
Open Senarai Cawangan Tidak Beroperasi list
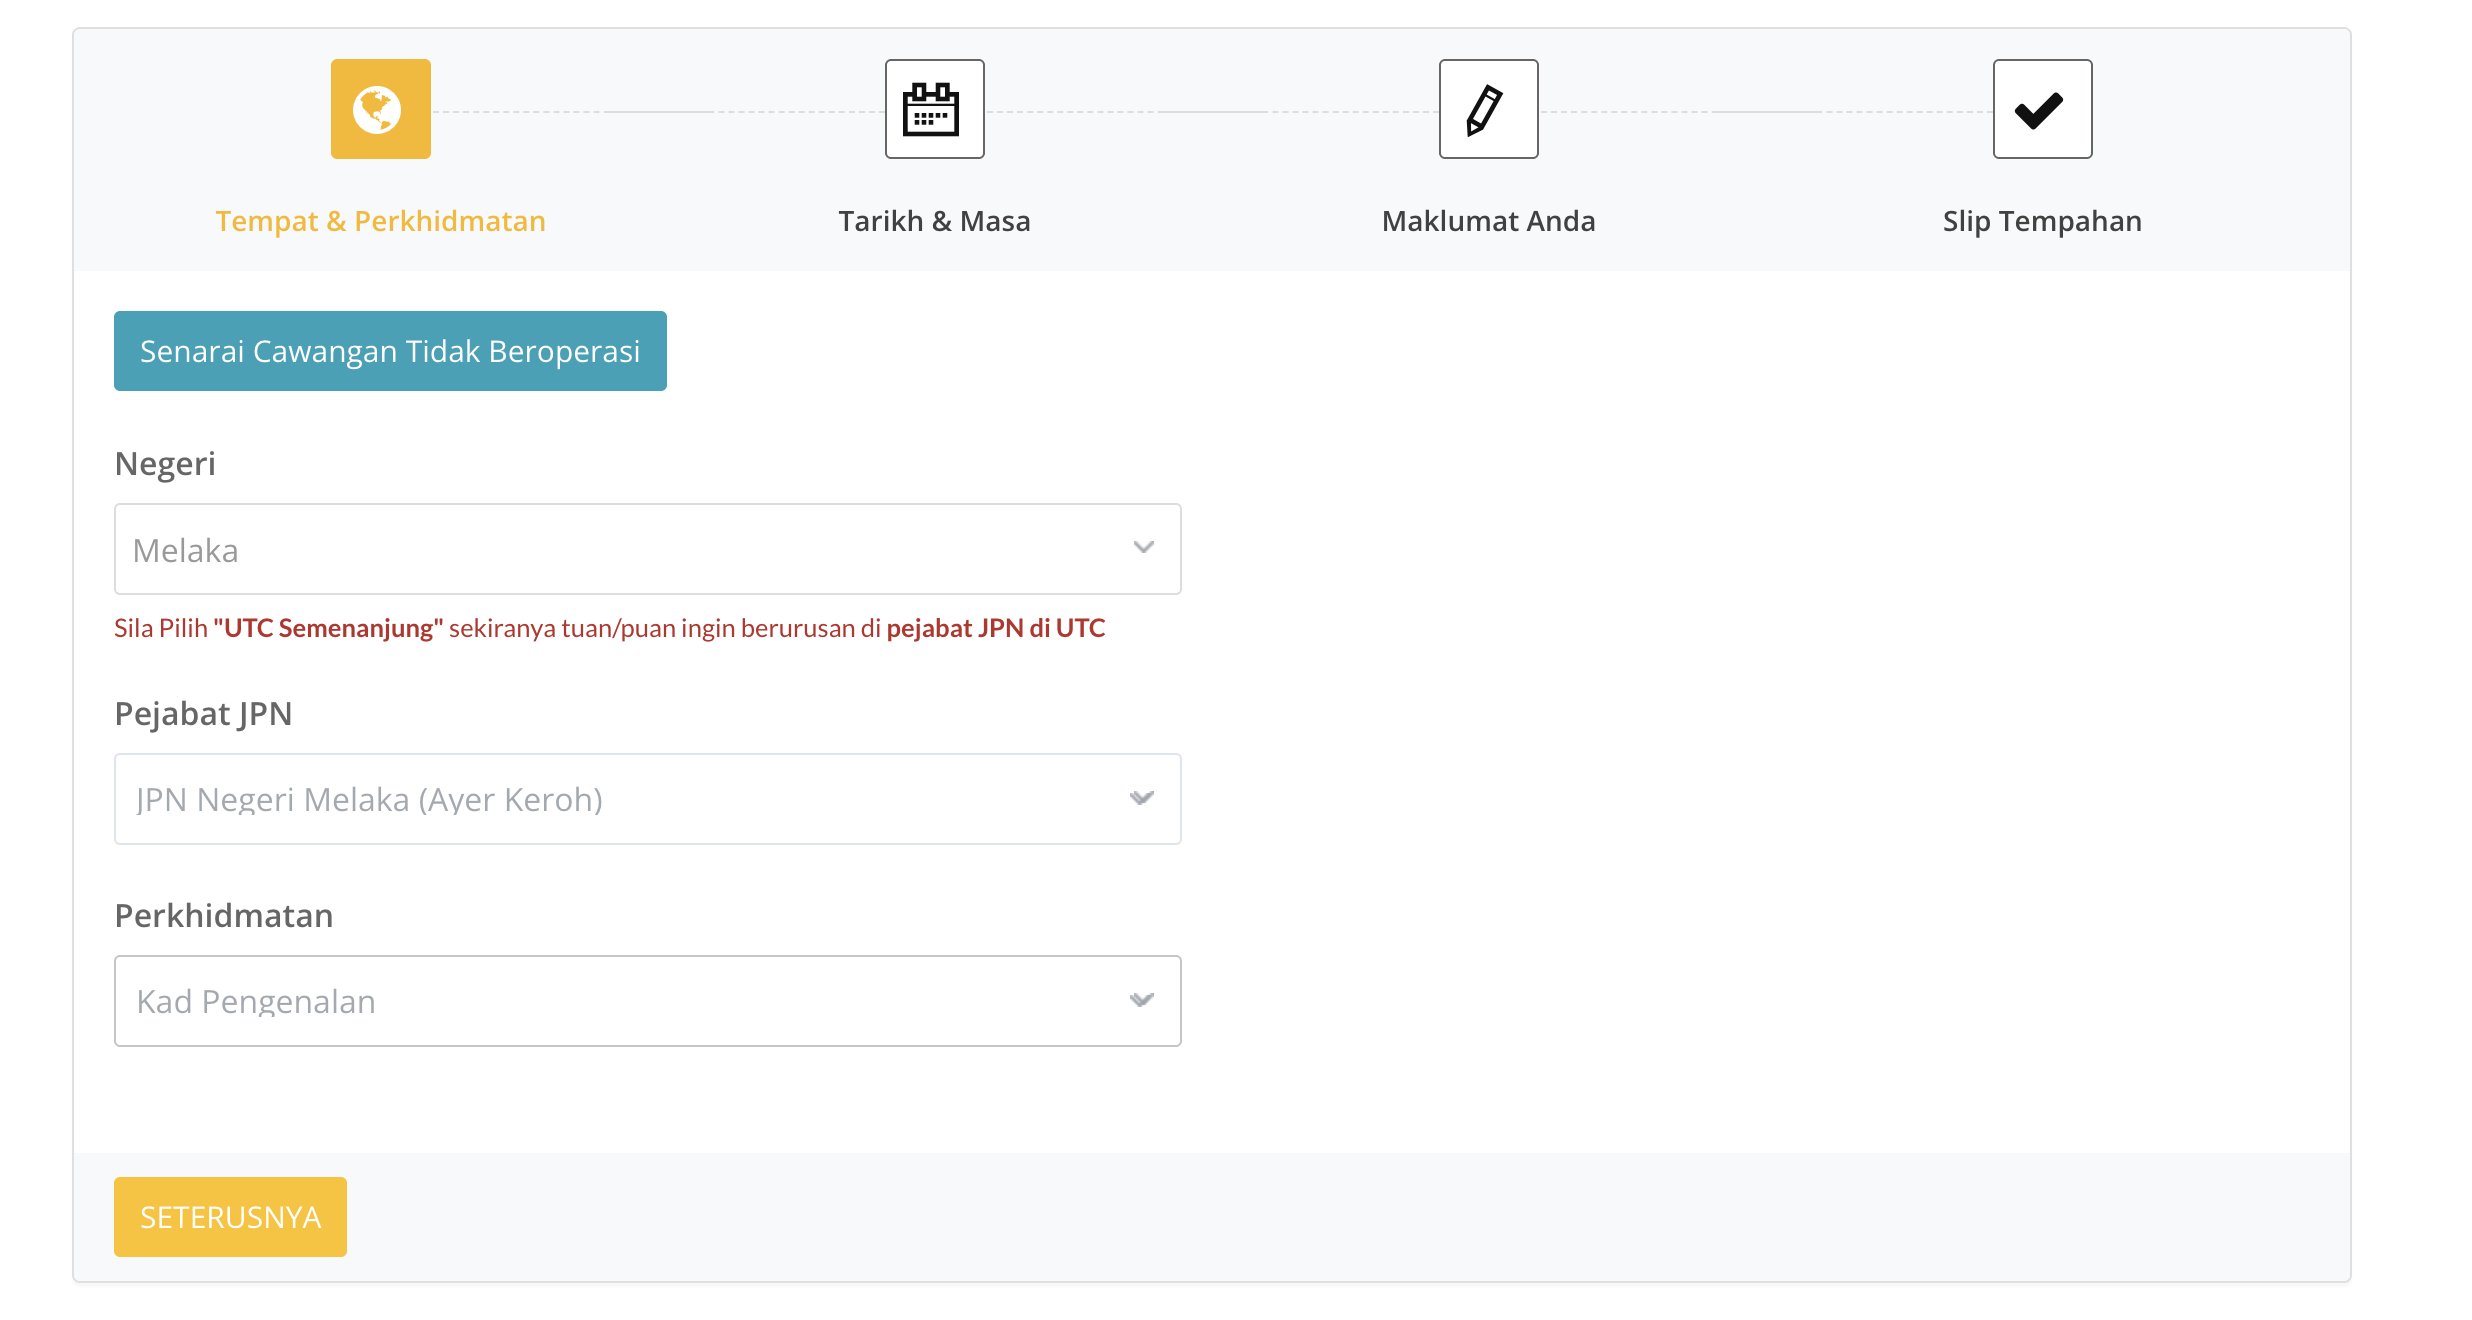(x=390, y=351)
